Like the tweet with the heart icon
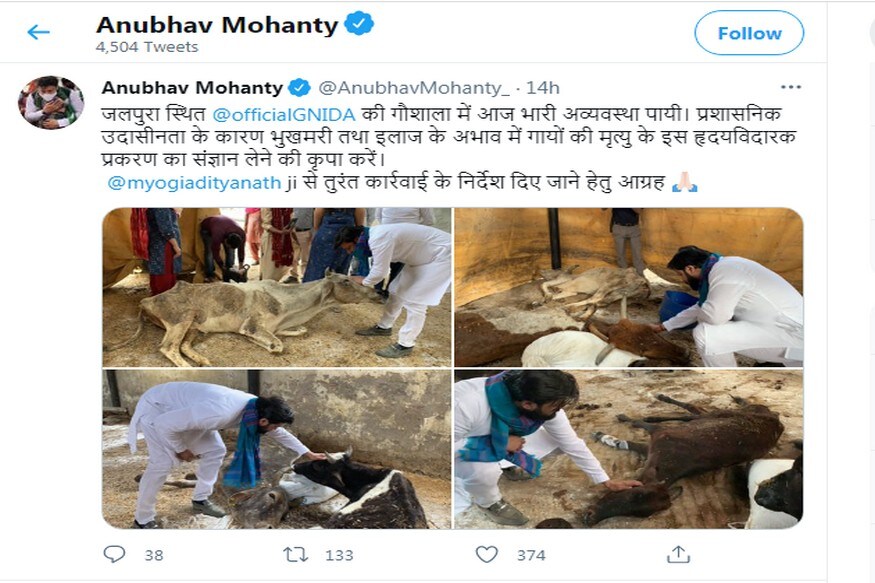This screenshot has height=583, width=875. 487,554
